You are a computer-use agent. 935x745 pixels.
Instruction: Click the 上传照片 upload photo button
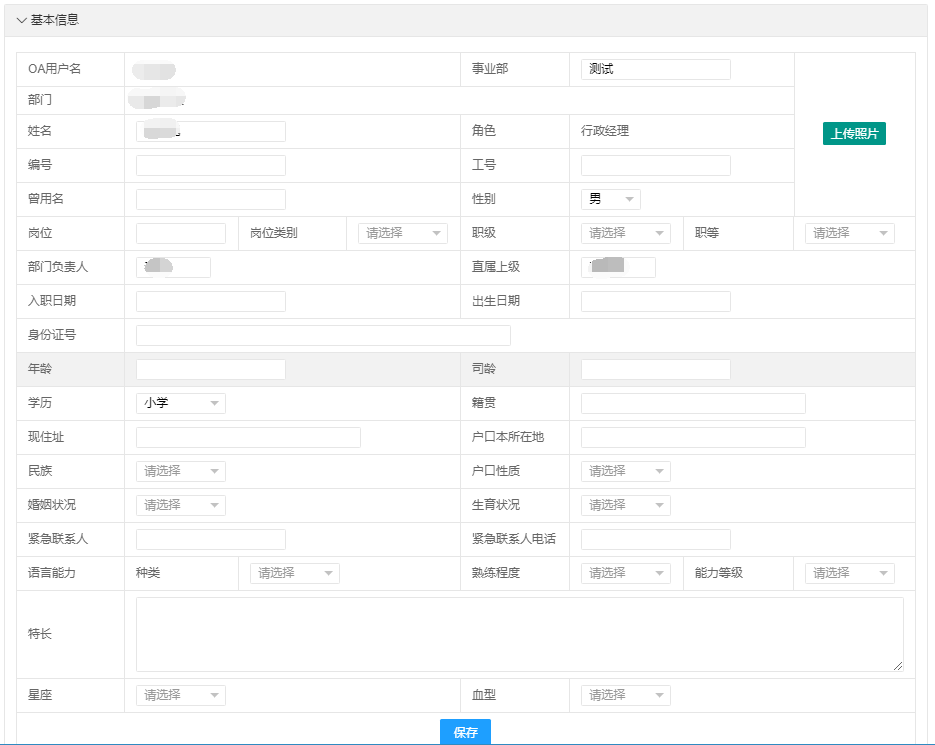click(853, 133)
